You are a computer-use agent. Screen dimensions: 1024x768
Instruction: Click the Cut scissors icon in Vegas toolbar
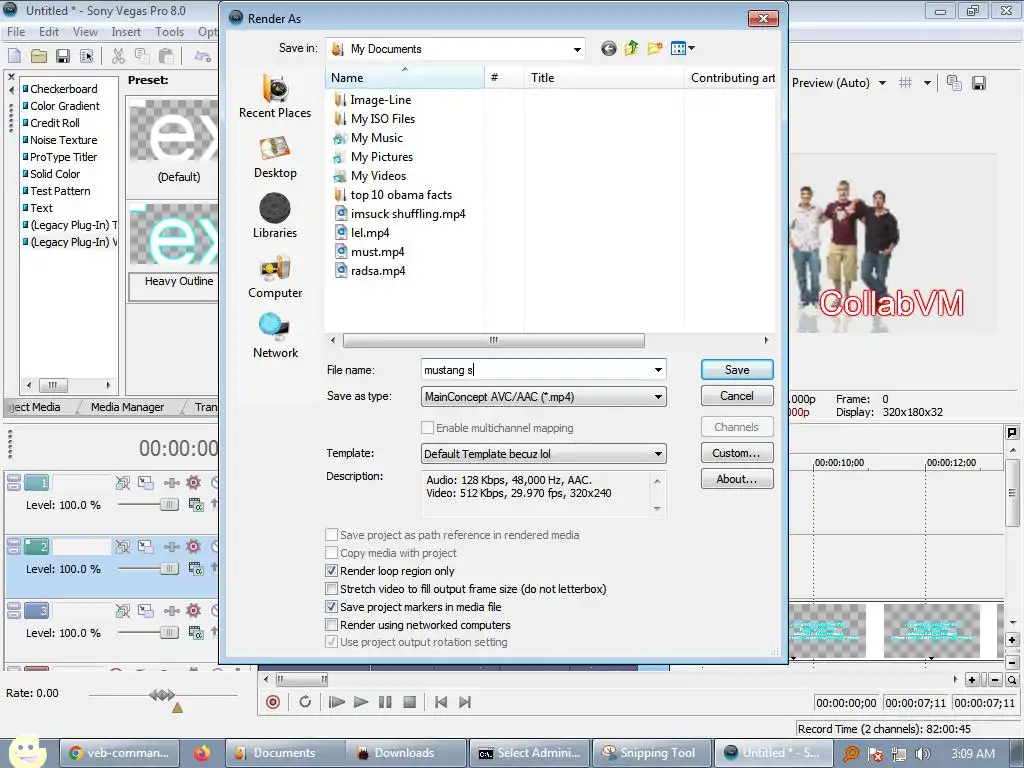tap(118, 56)
